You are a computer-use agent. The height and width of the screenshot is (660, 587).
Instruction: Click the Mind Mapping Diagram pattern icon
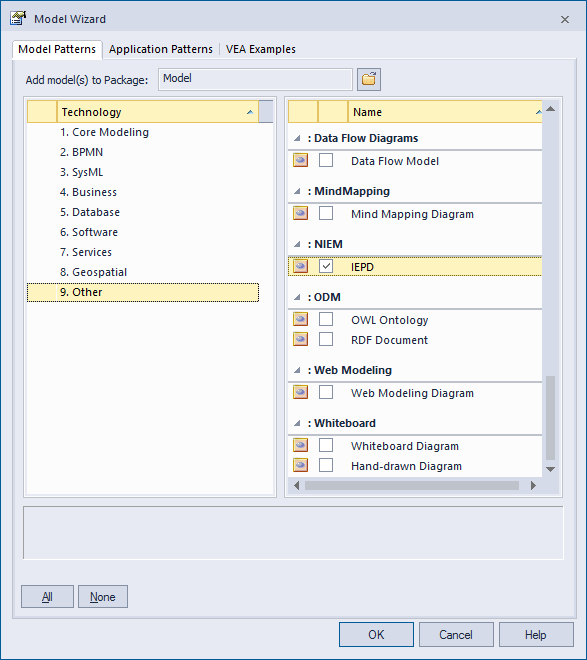point(300,213)
